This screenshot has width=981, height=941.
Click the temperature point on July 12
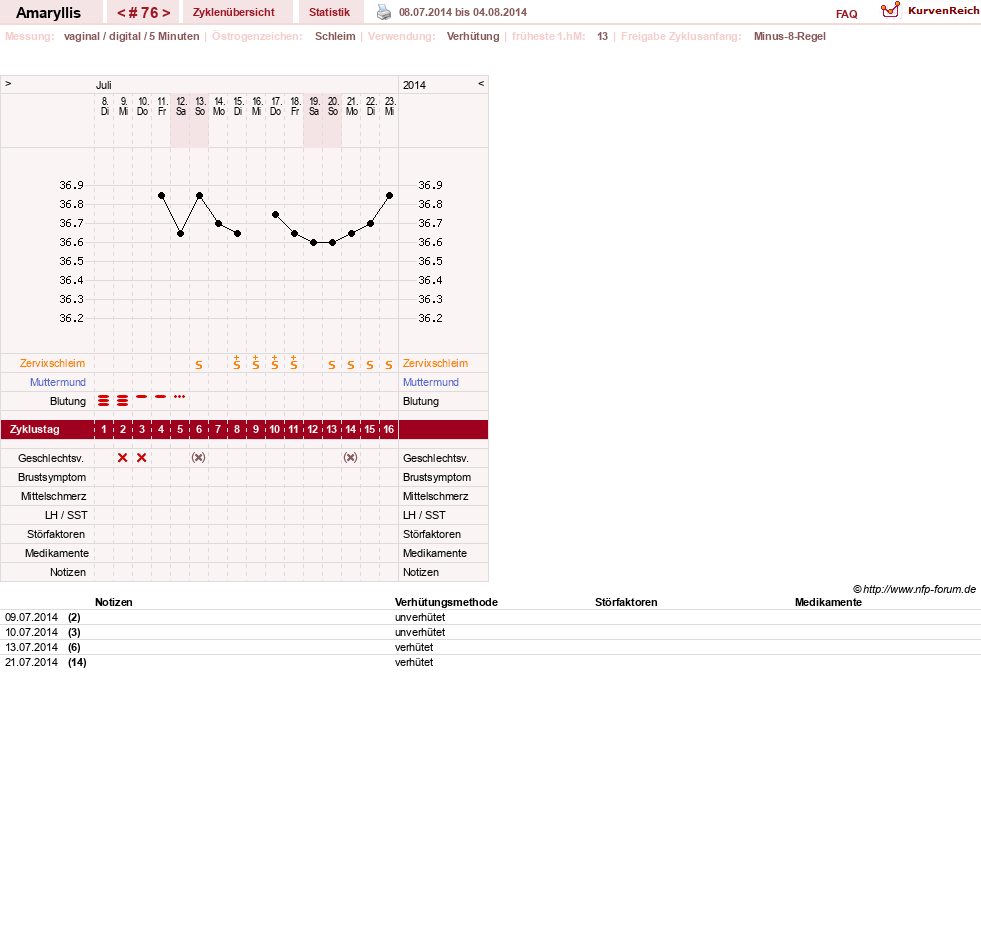tap(180, 233)
